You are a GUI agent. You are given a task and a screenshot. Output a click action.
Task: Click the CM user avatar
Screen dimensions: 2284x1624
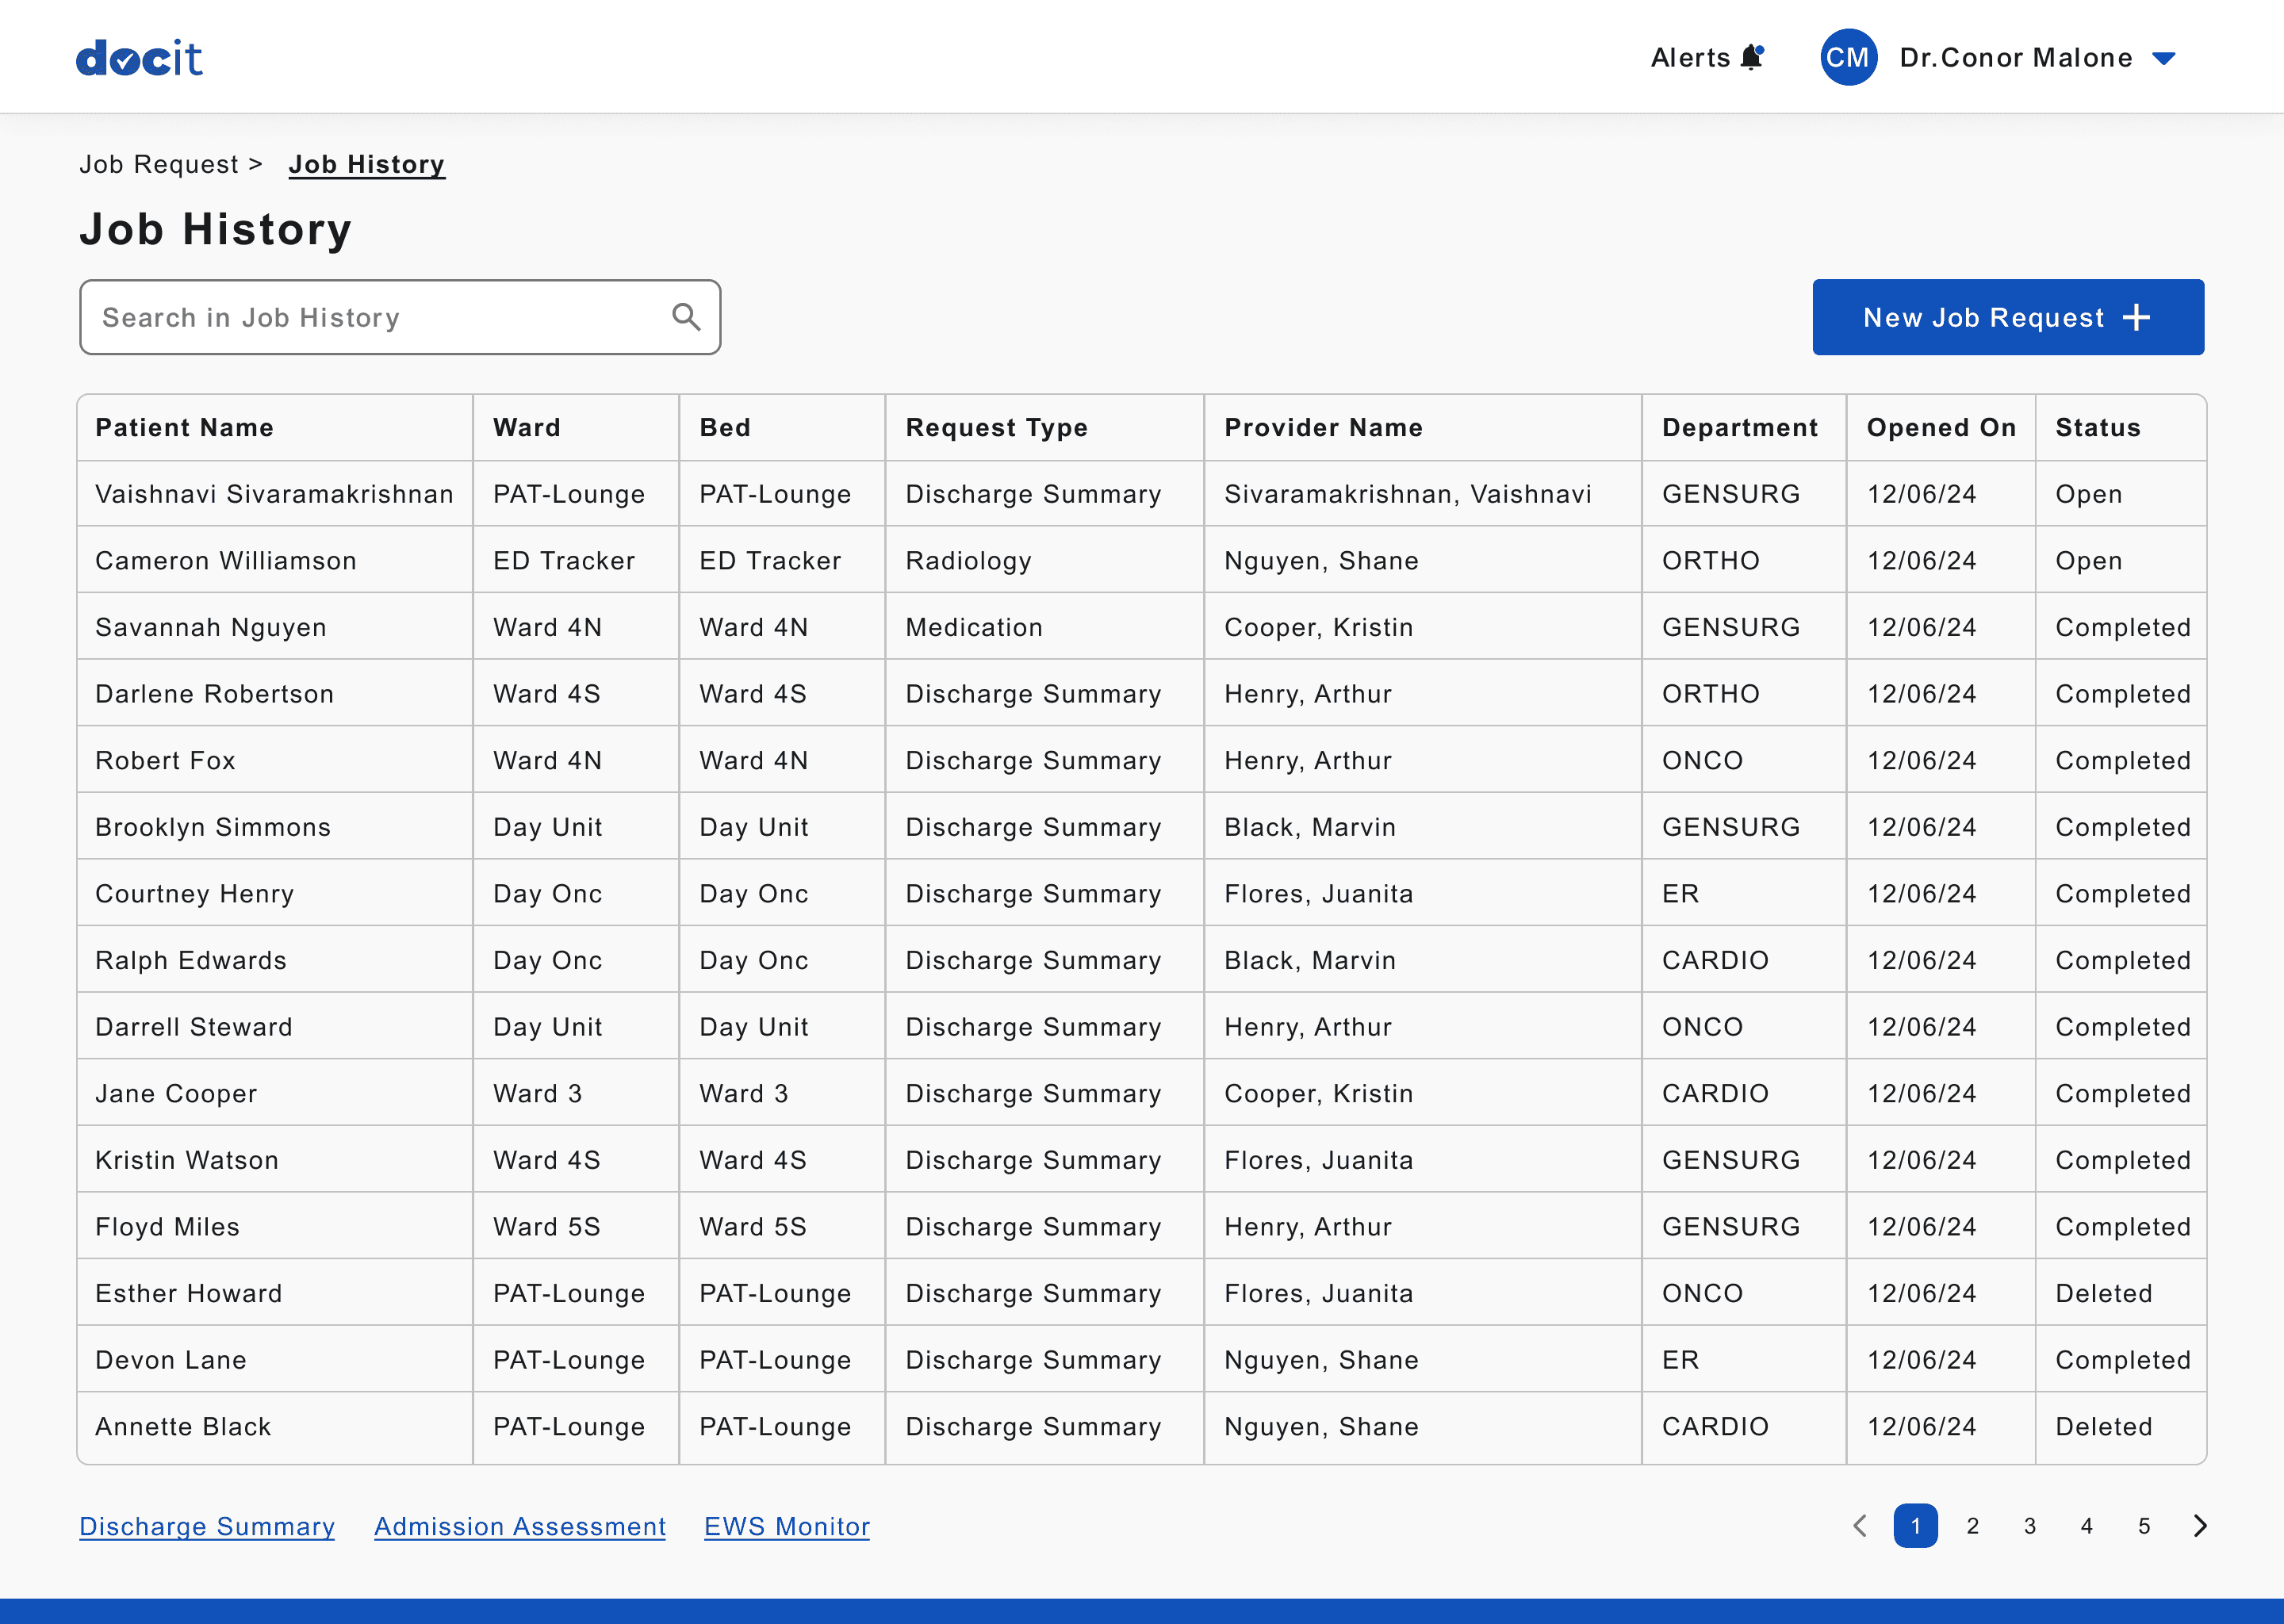[1847, 57]
